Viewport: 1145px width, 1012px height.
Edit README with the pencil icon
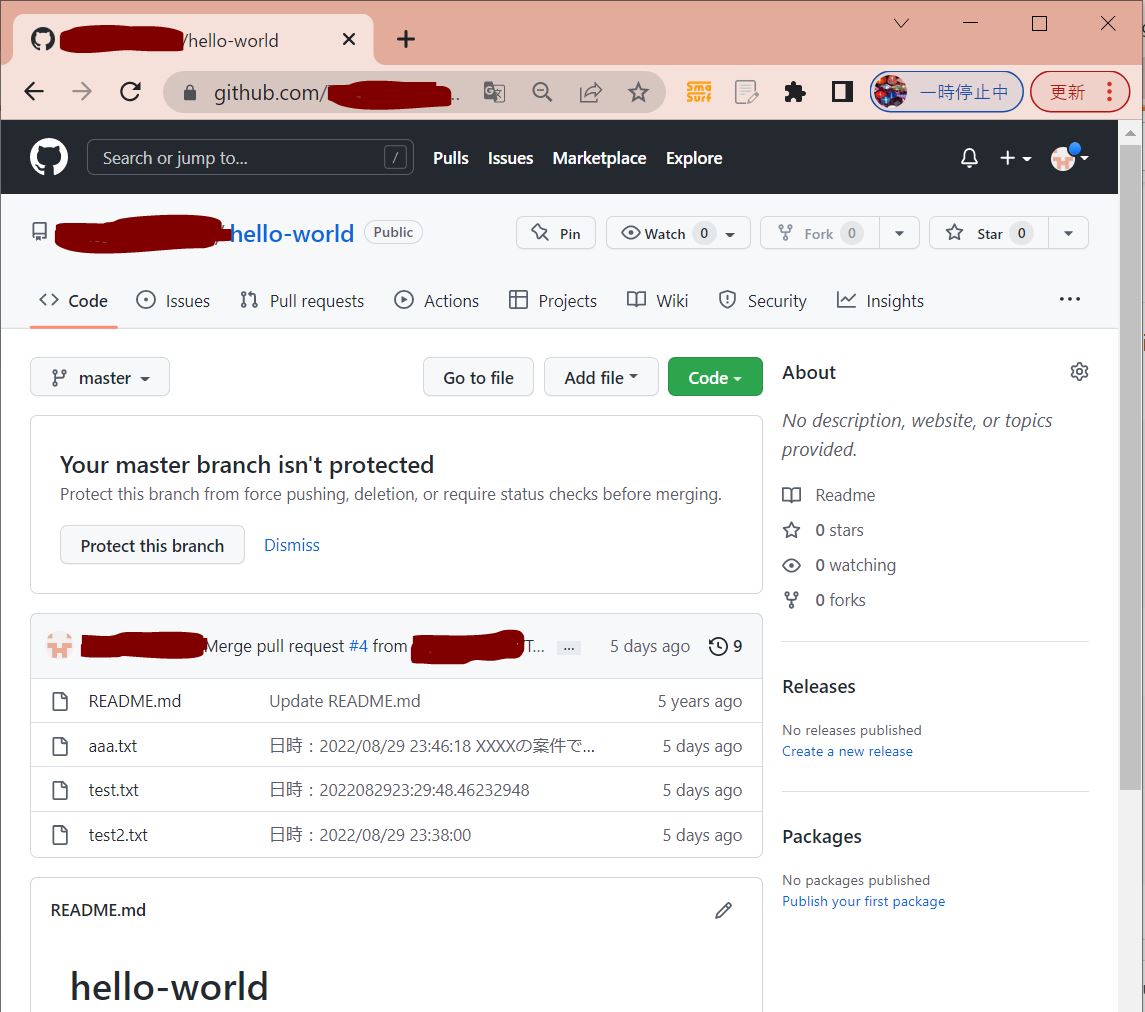coord(723,910)
